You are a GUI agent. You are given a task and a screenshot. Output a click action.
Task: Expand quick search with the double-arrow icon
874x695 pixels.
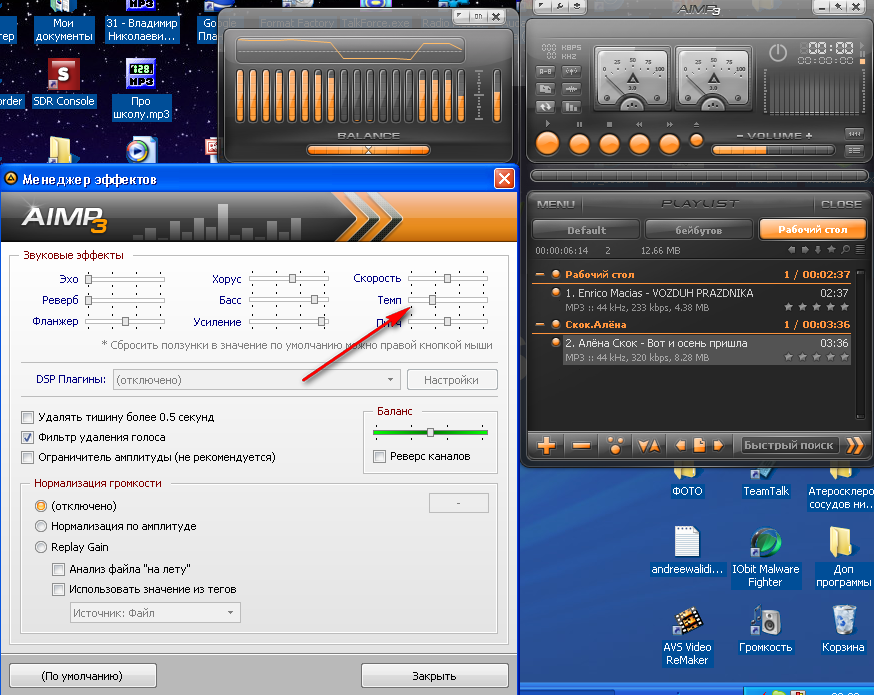click(854, 445)
